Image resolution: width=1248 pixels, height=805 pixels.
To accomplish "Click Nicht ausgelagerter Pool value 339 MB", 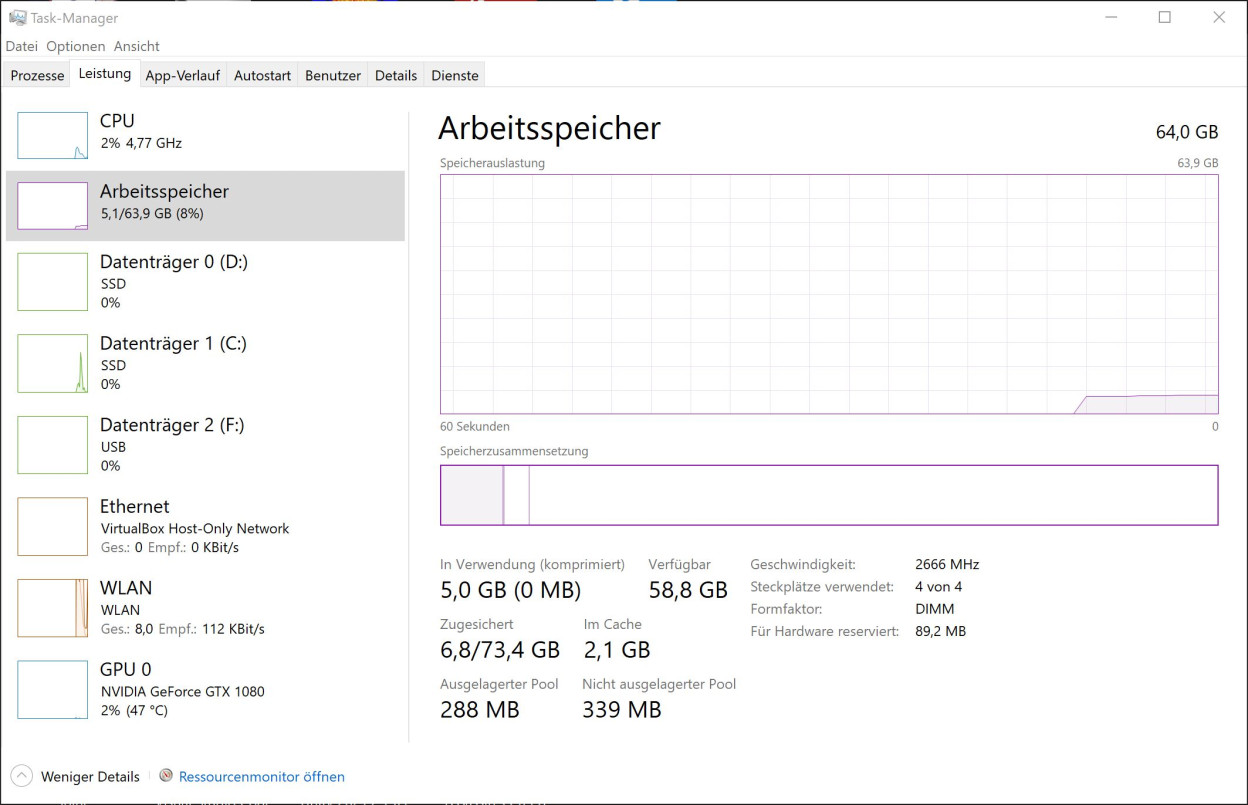I will [622, 710].
